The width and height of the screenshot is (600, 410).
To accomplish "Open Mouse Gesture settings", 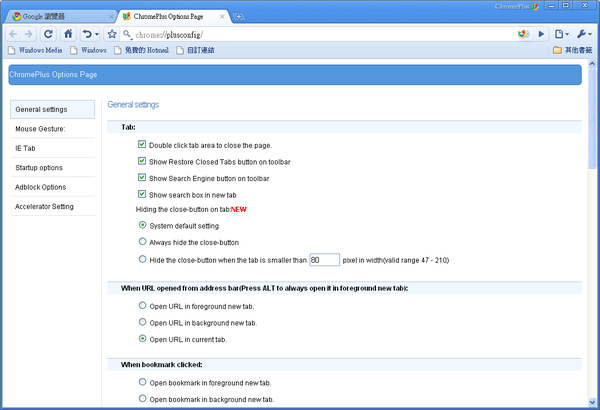I will coord(52,129).
